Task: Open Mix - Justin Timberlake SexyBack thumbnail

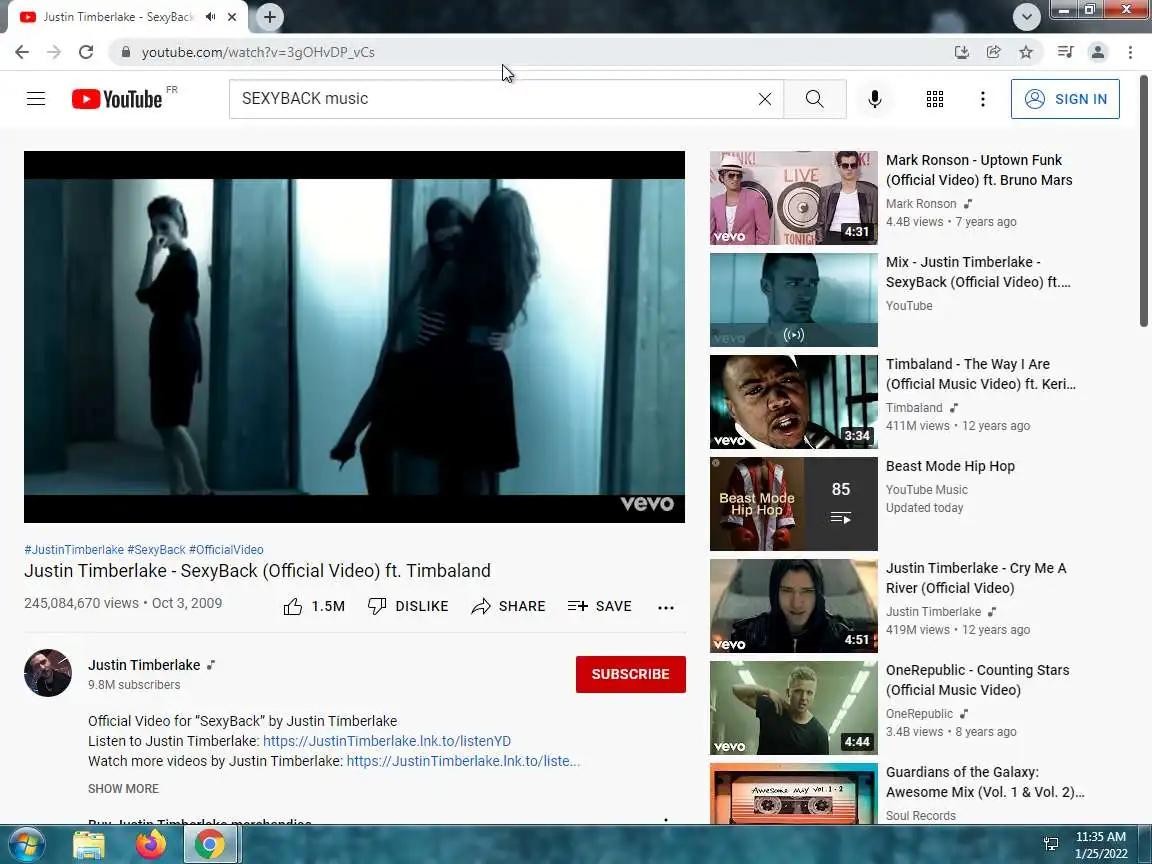Action: click(793, 300)
